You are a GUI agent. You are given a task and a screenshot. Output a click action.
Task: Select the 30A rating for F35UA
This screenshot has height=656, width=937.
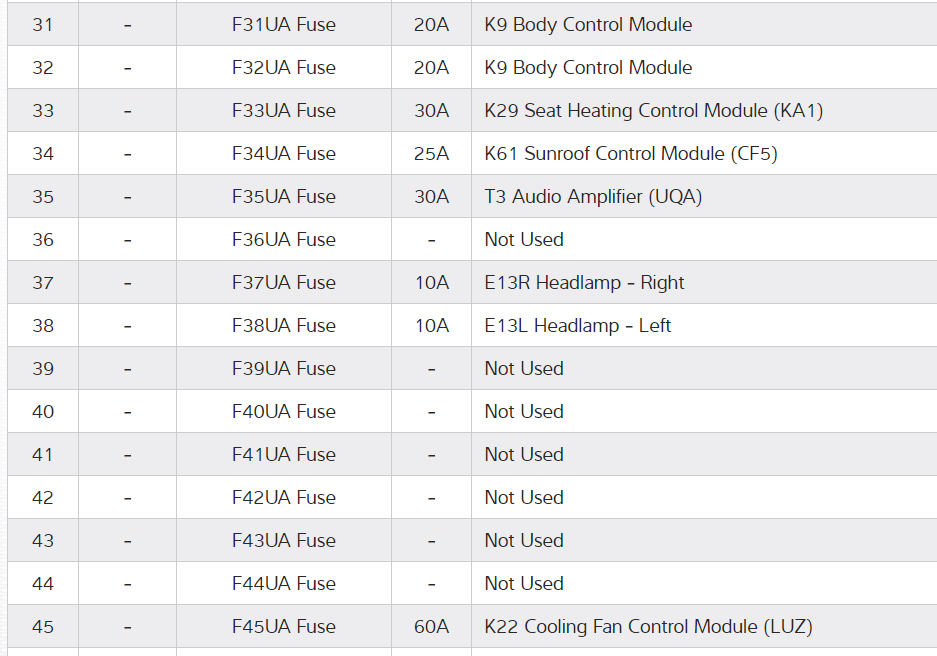pyautogui.click(x=431, y=197)
